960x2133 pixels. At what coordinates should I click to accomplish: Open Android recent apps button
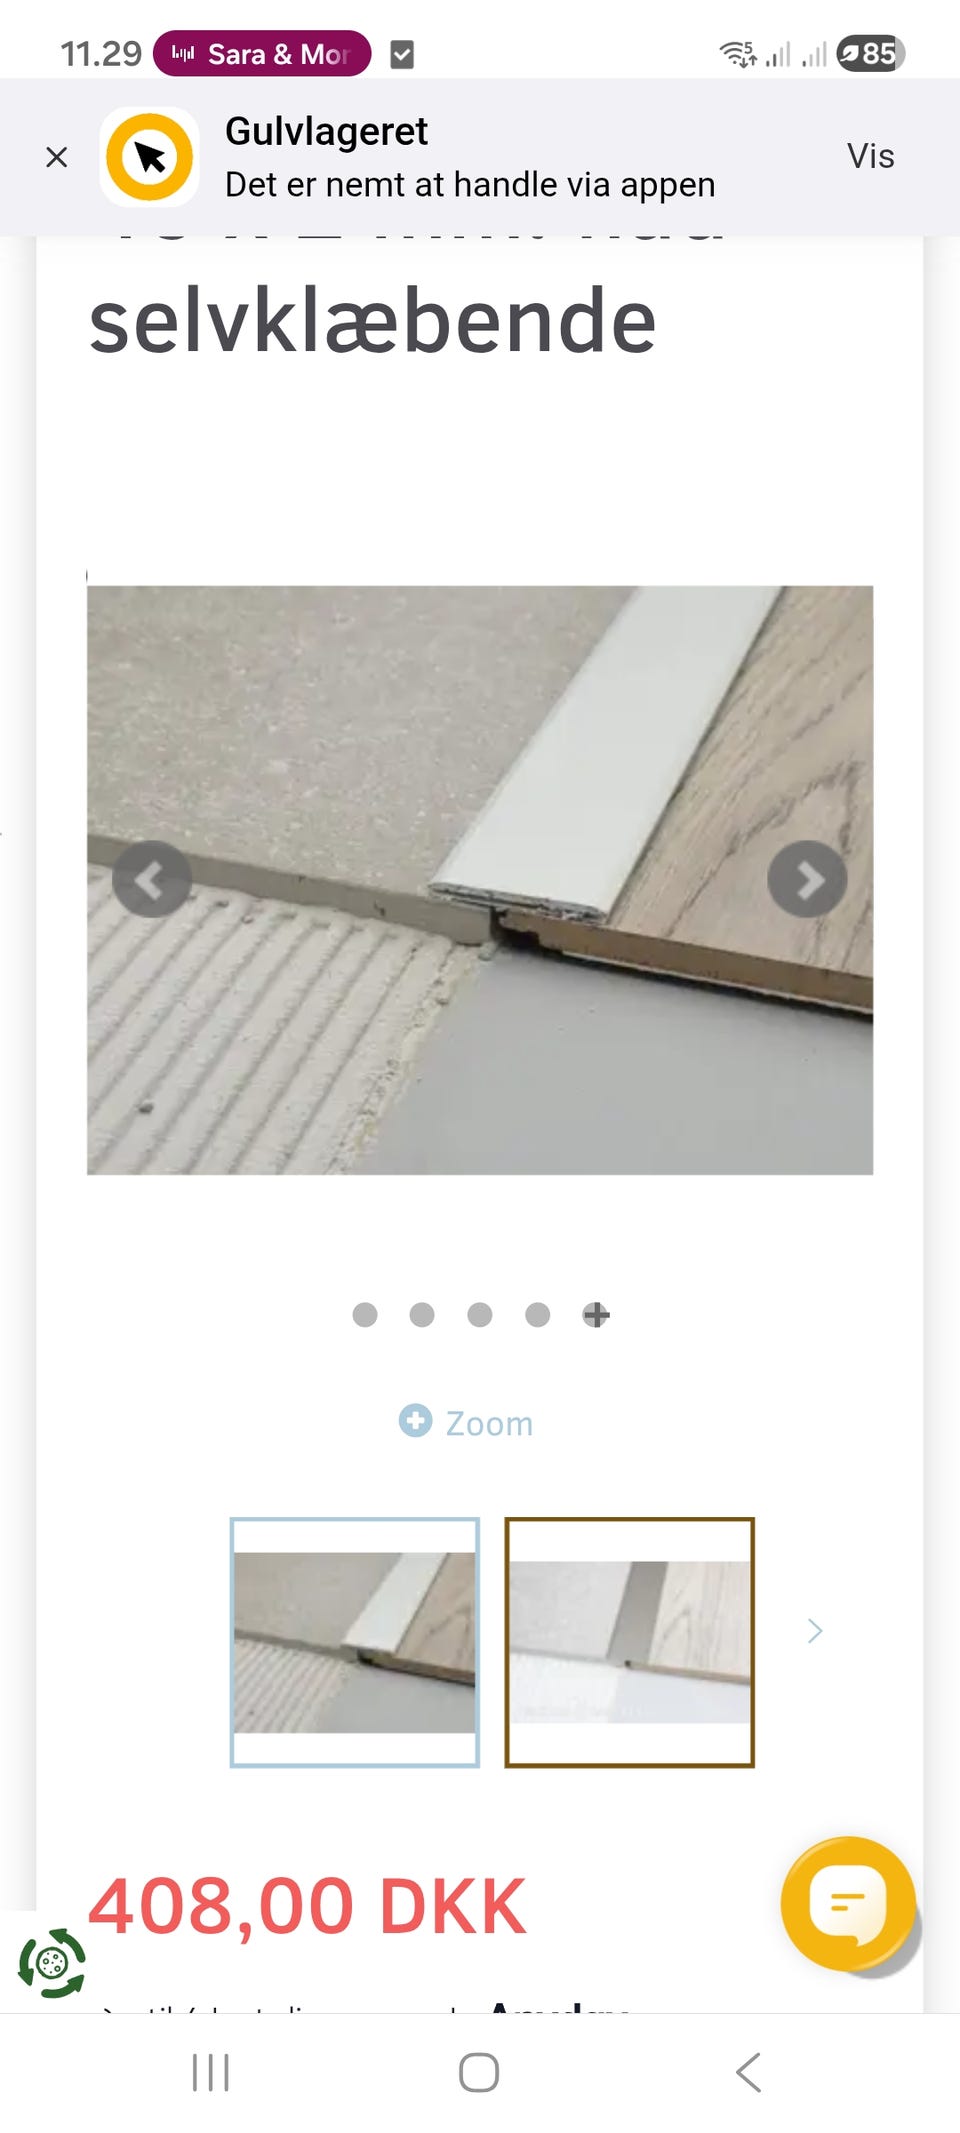(211, 2072)
